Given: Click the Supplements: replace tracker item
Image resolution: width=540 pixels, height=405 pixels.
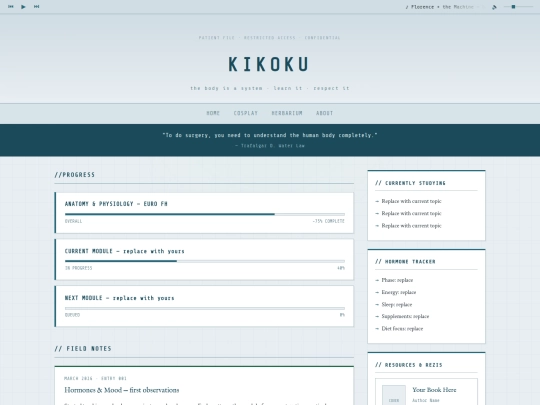Looking at the screenshot, I should [x=405, y=316].
